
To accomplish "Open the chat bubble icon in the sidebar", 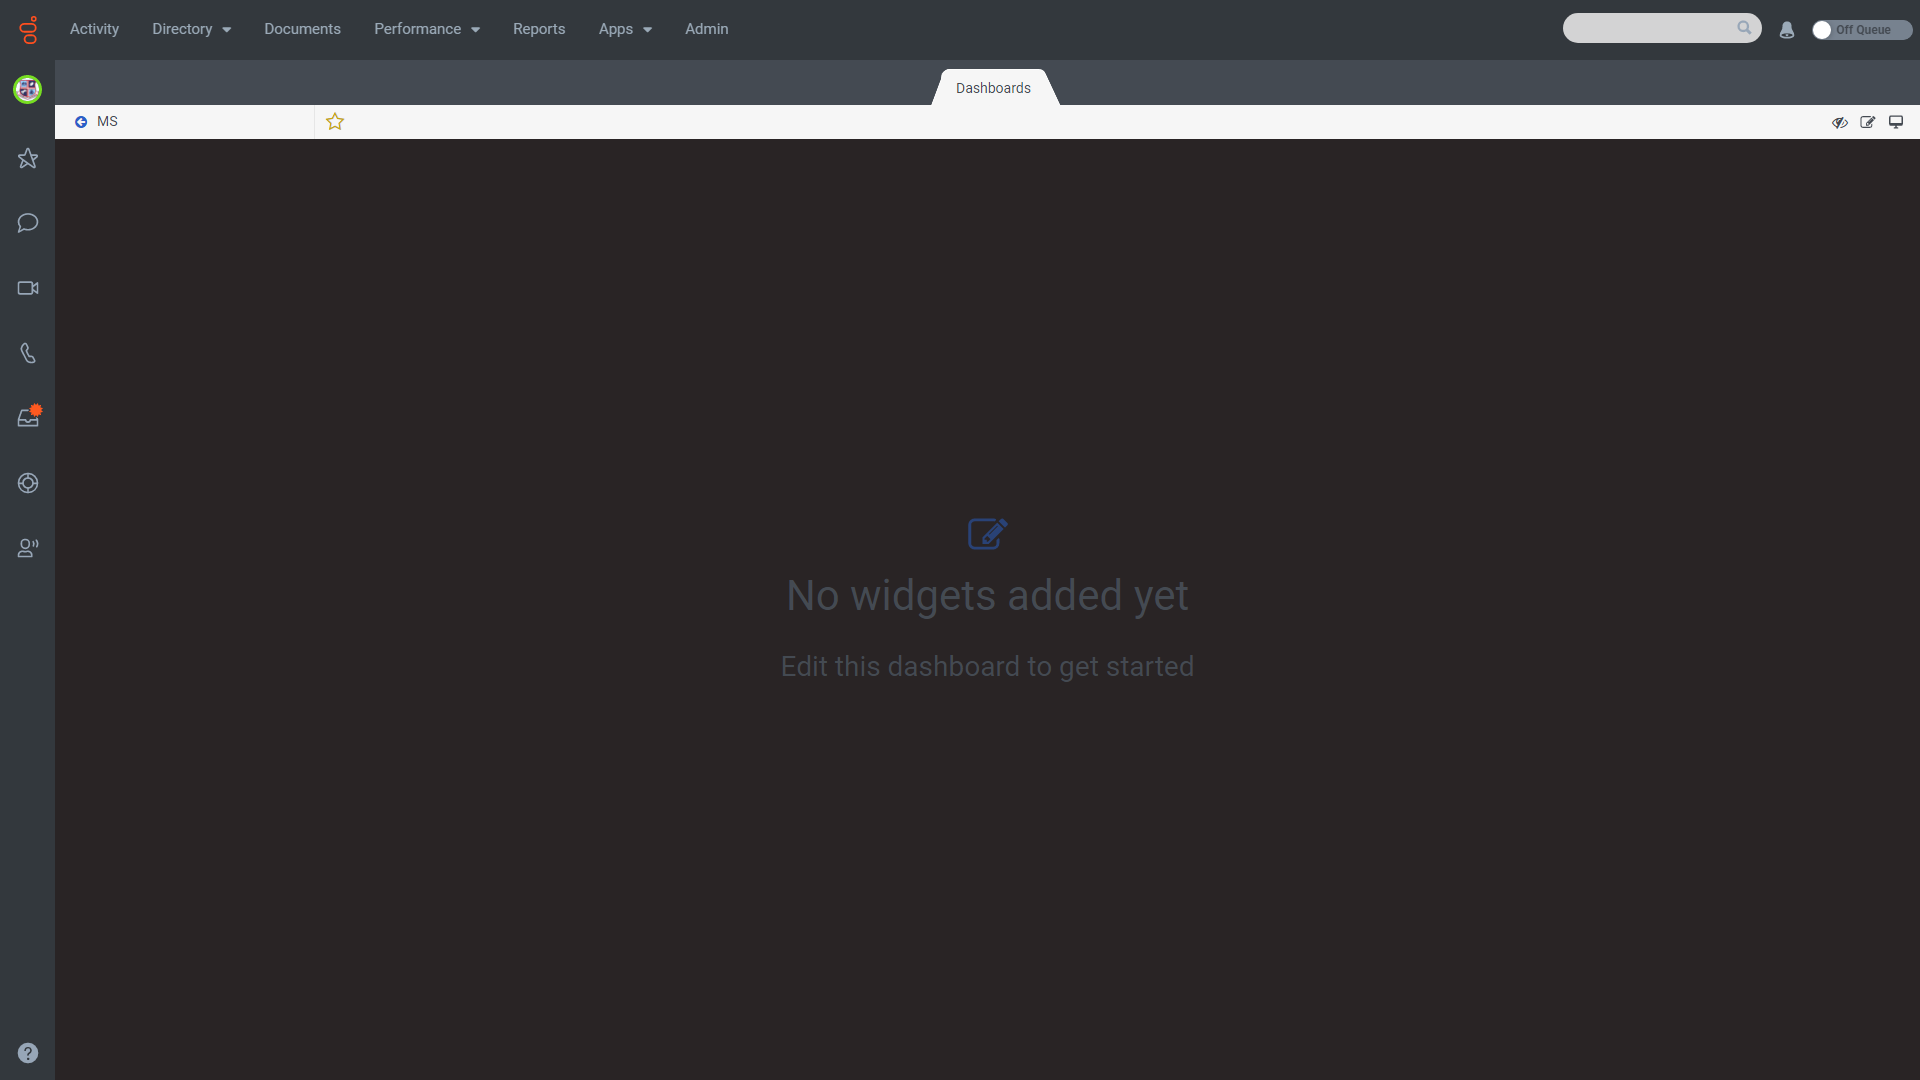I will 28,223.
